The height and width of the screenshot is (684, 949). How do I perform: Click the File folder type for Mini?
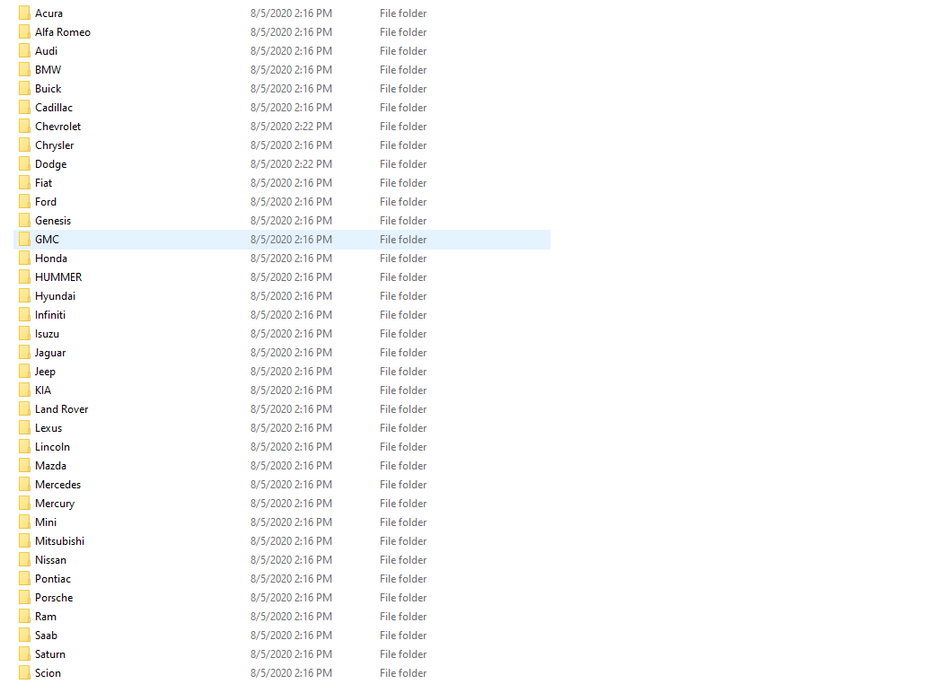(403, 522)
